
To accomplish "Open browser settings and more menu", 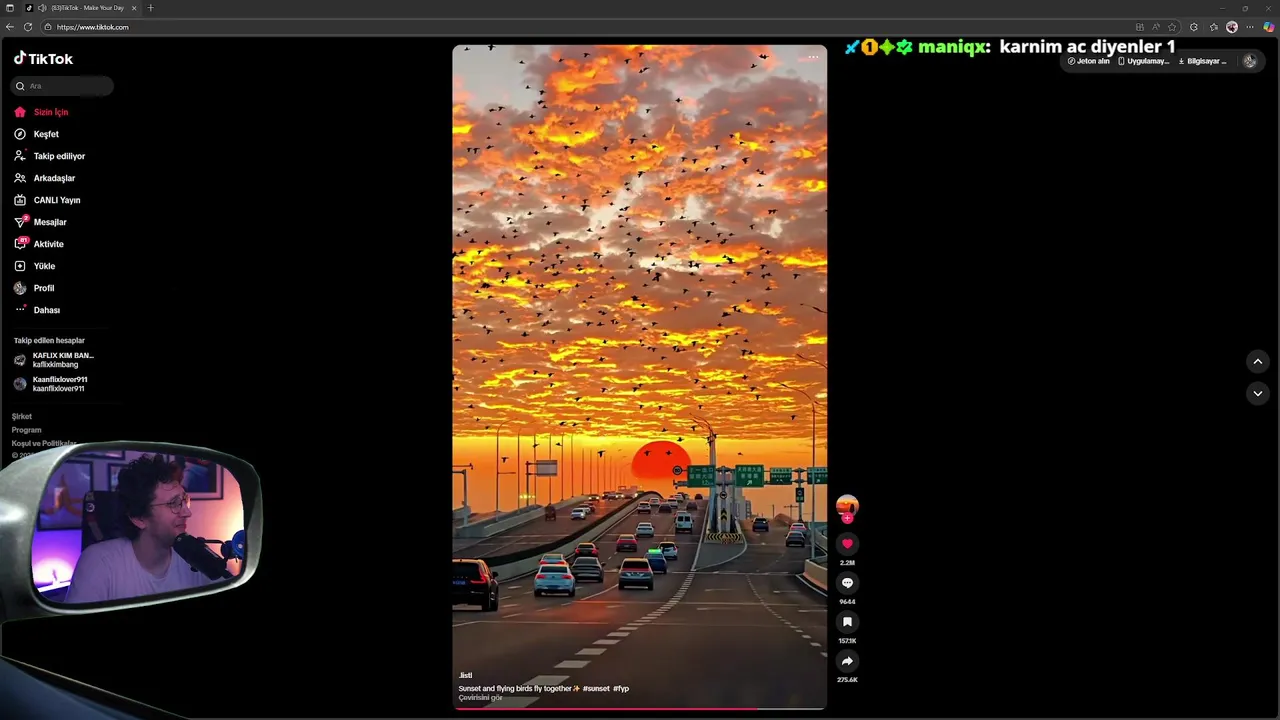I will pos(1250,27).
